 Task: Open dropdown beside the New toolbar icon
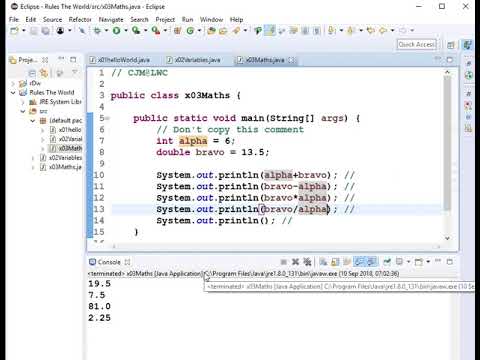tap(24, 31)
